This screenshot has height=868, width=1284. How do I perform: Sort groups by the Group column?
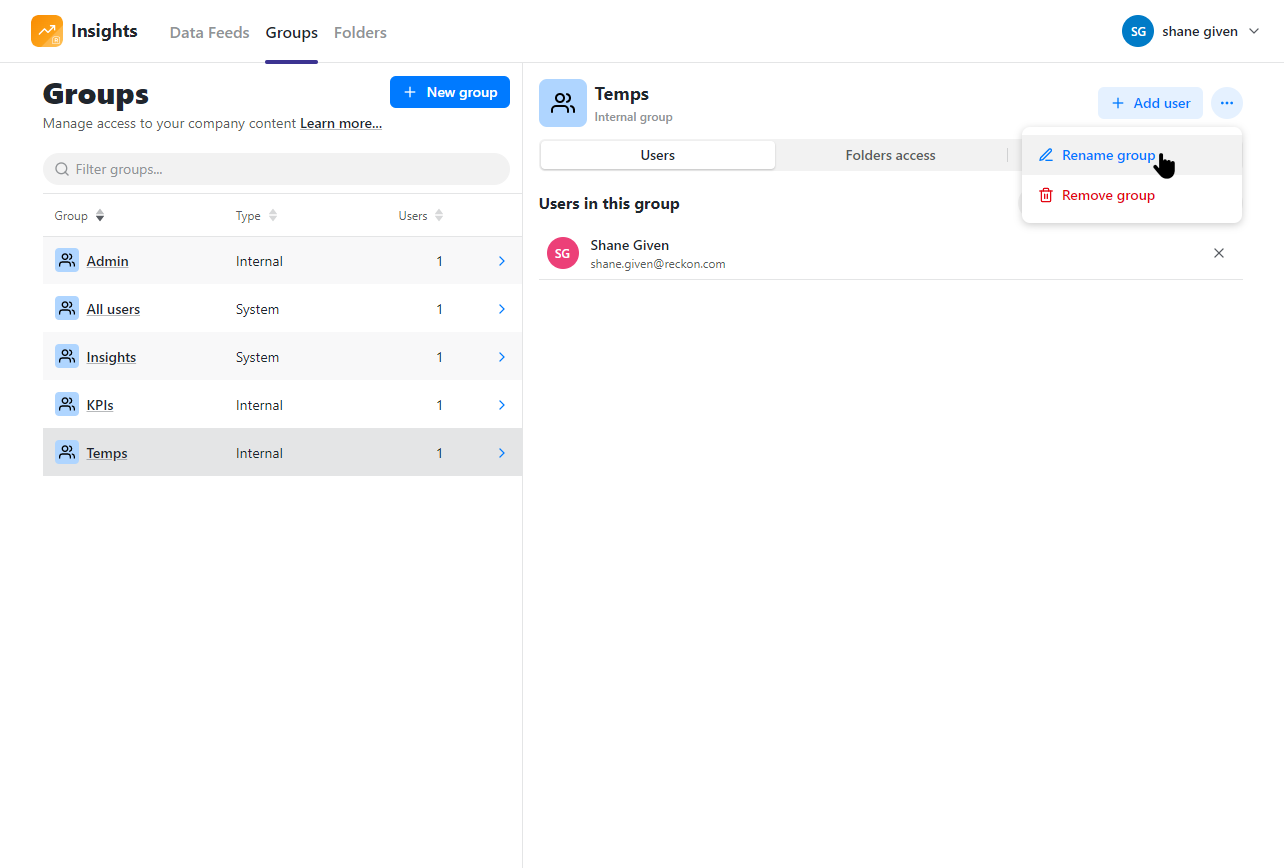[100, 216]
